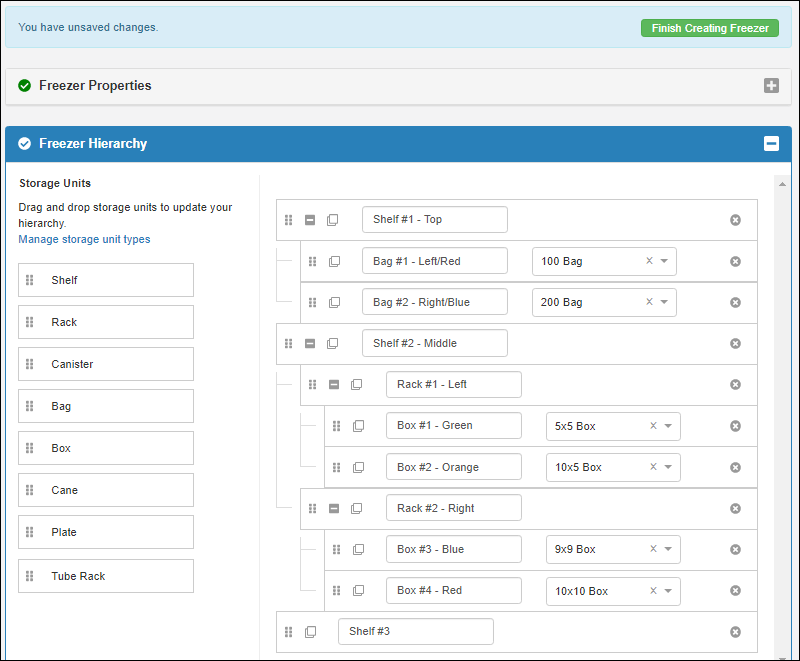
Task: Click the copy icon beside Shelf #1 - Top
Action: coord(333,220)
